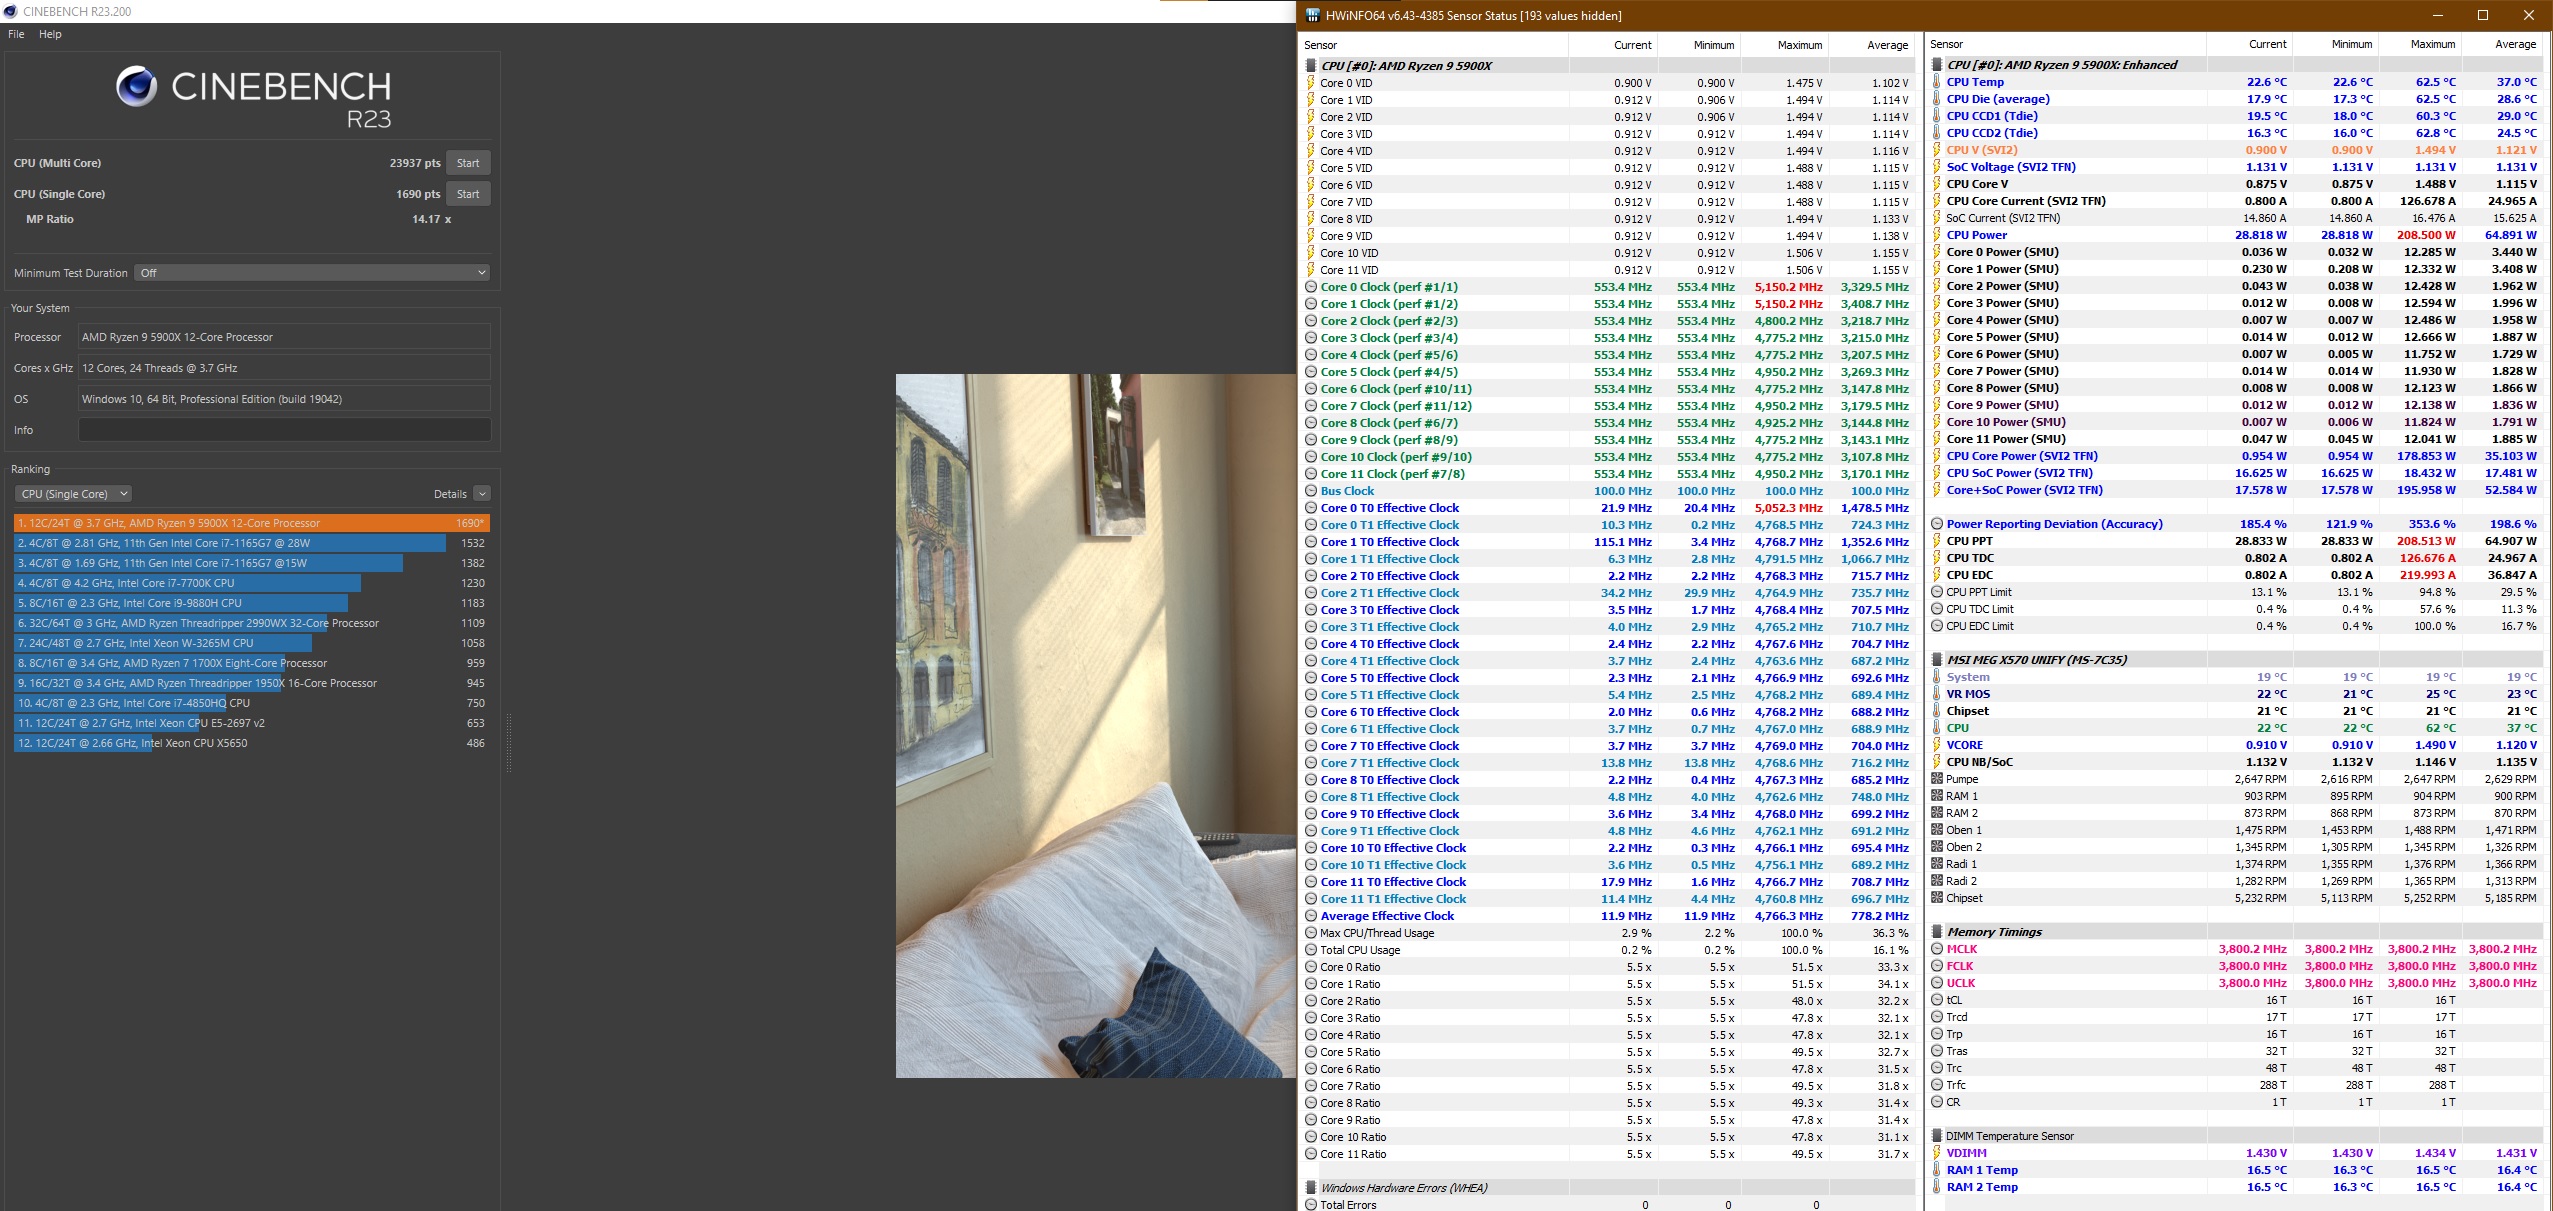Click the Info input field
This screenshot has width=2553, height=1211.
(284, 430)
